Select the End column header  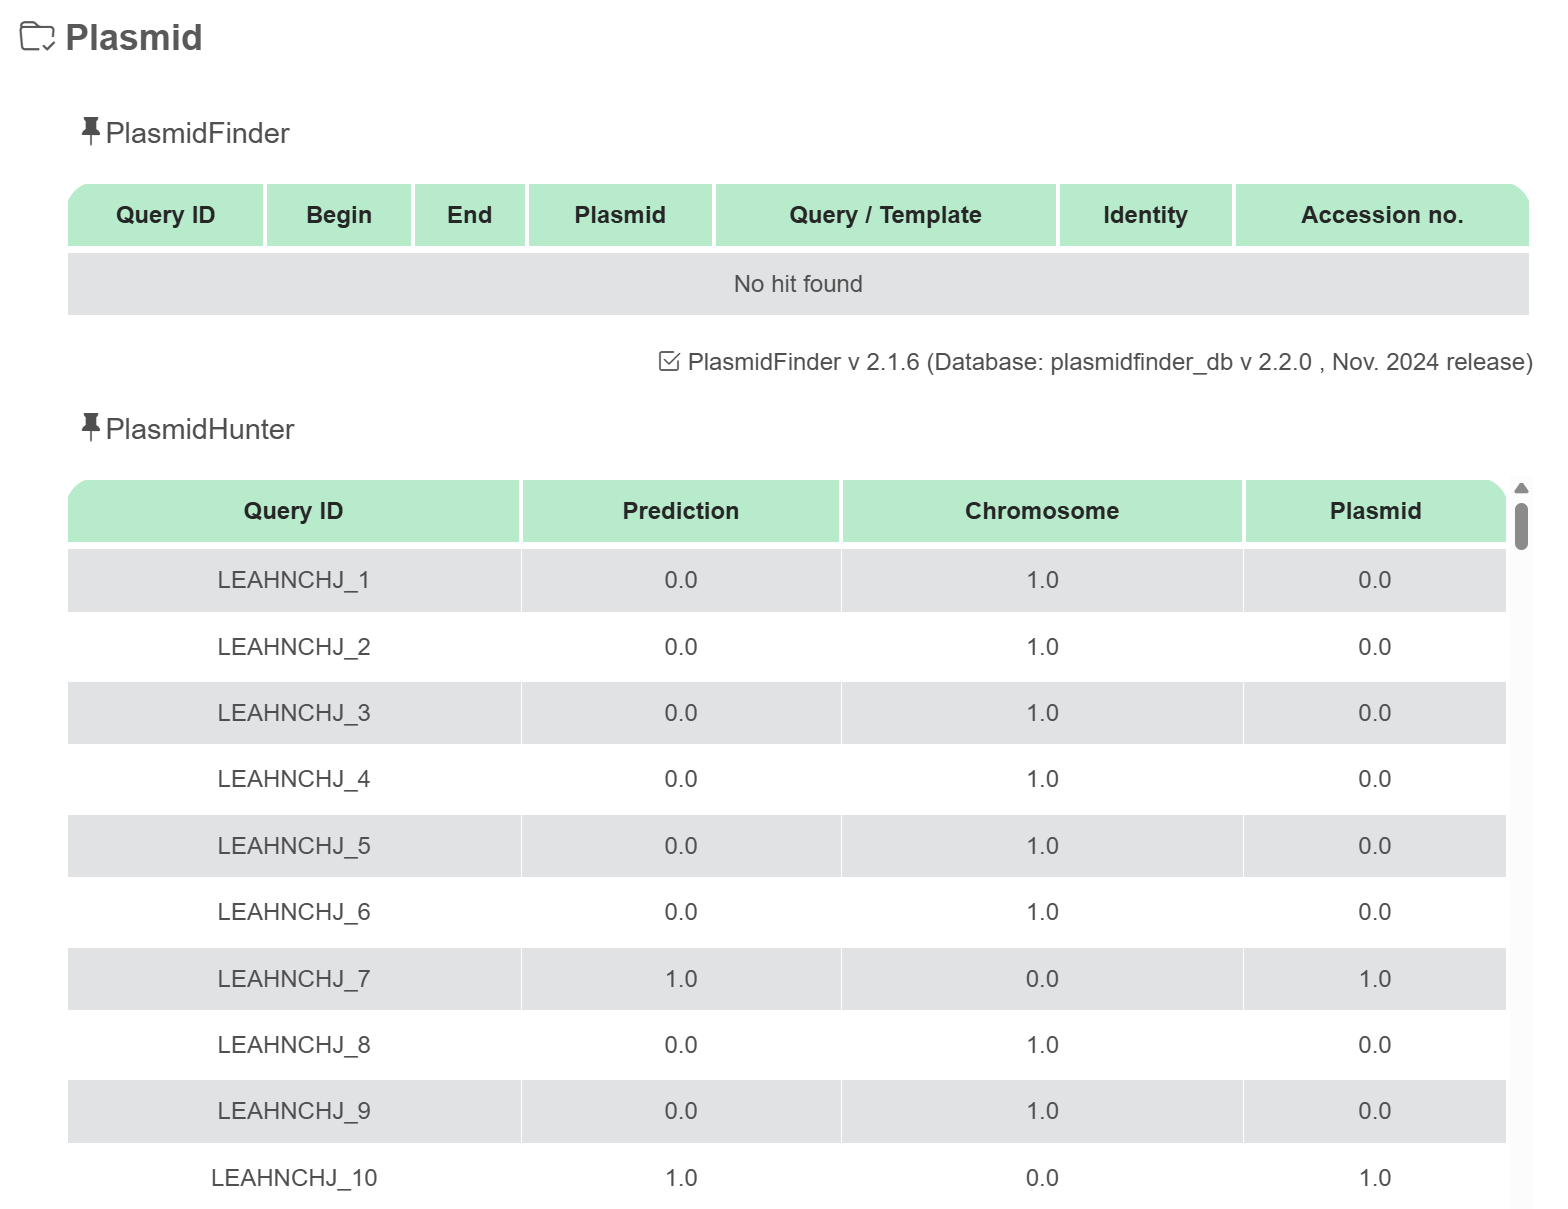coord(469,215)
